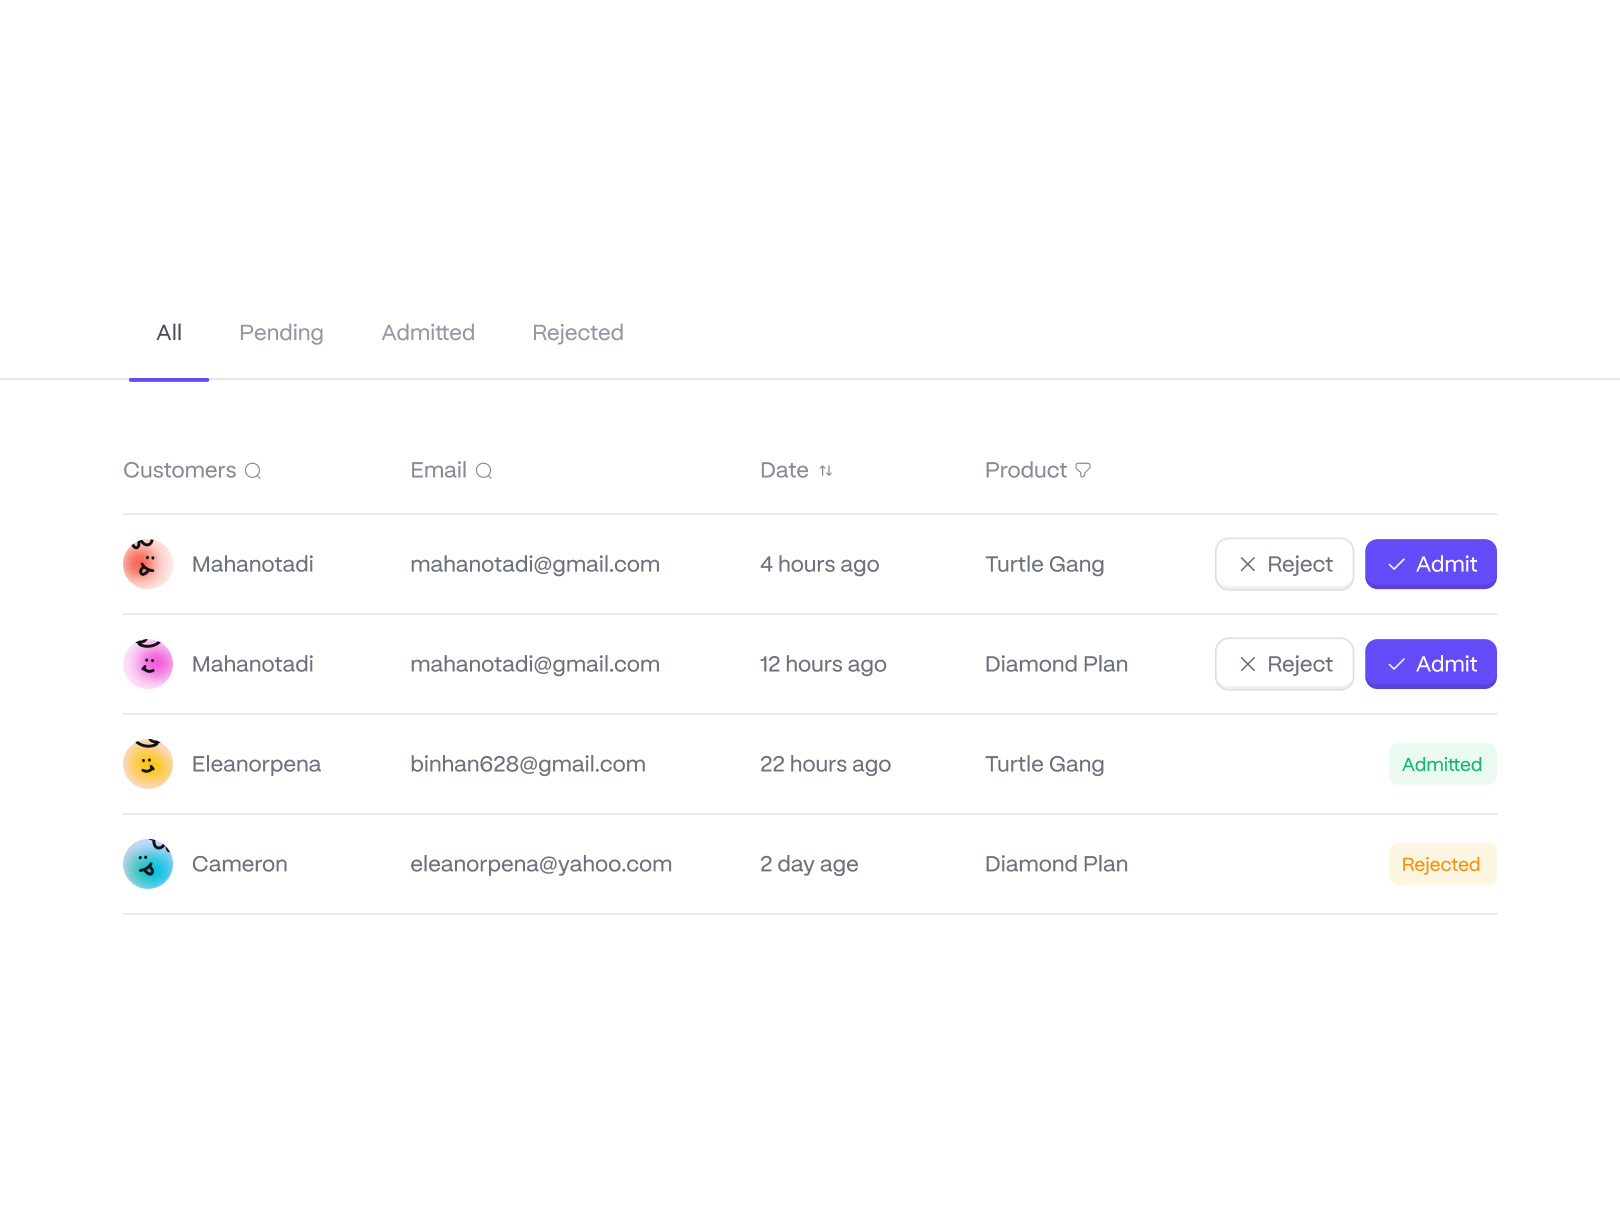Reject Mahanotadi's Turtle Gang request

coord(1284,564)
